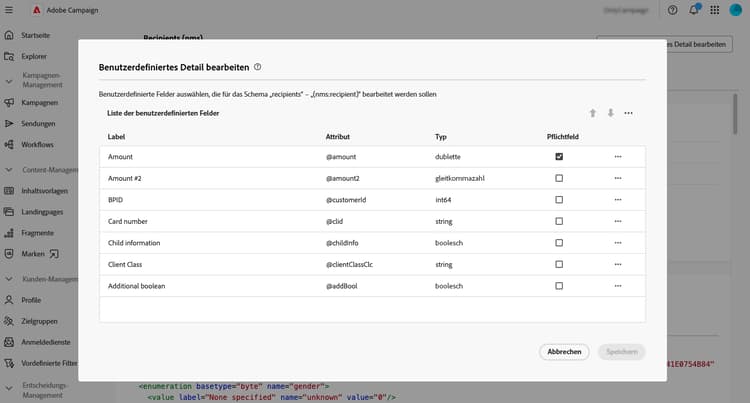Click the Speichern button
Viewport: 750px width, 403px height.
621,352
